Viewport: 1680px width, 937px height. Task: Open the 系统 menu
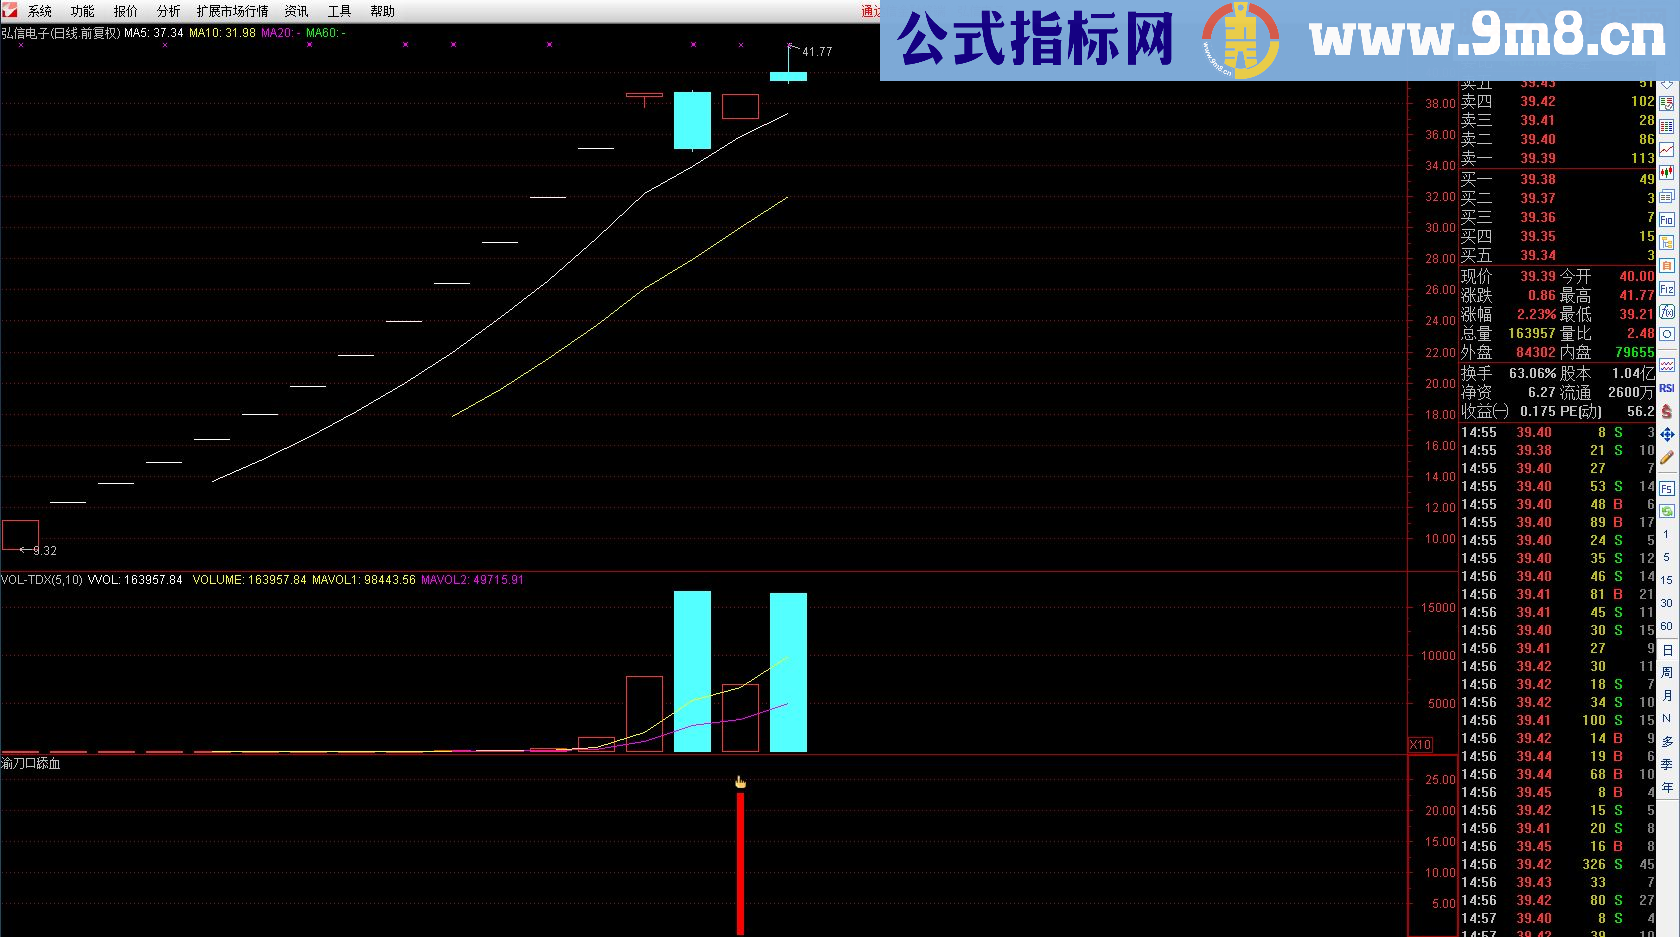click(40, 11)
